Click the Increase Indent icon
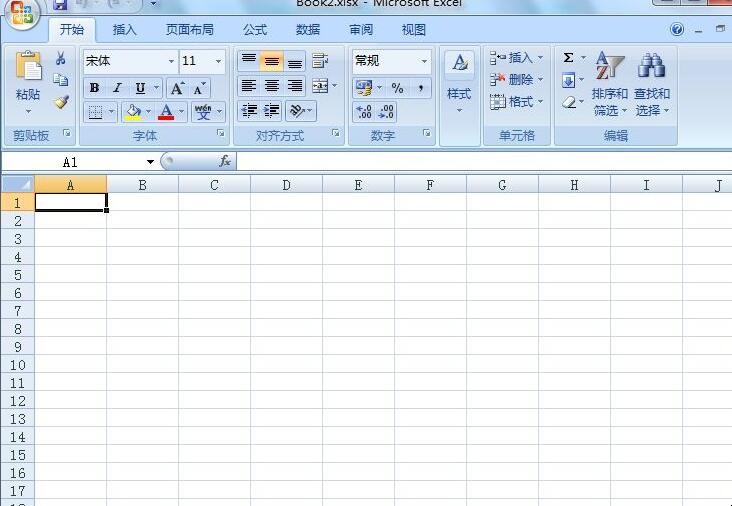This screenshot has height=506, width=732. (272, 111)
